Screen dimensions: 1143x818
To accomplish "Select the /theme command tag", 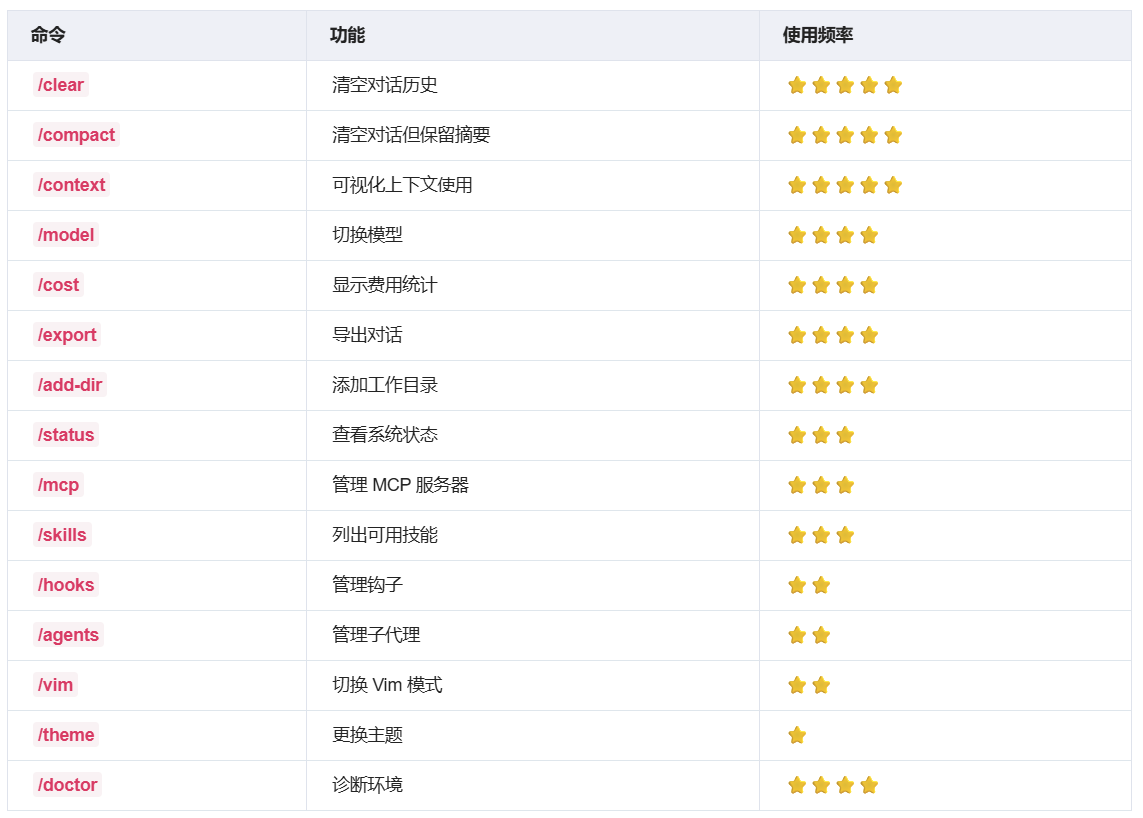I will [66, 735].
